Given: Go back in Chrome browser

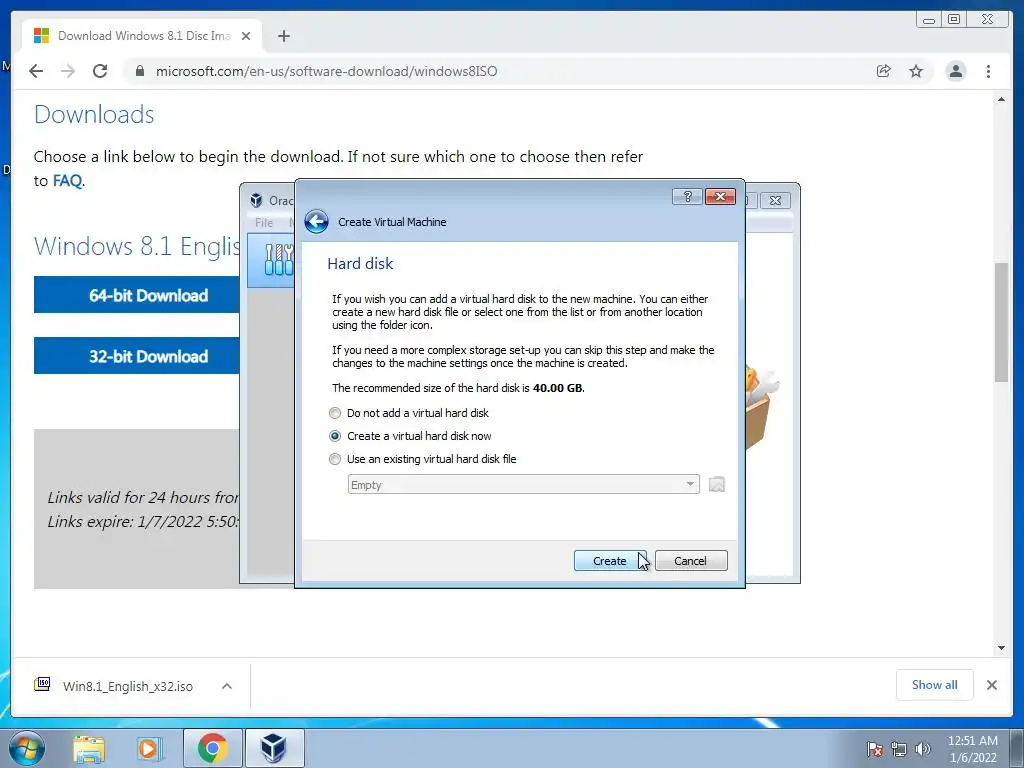Looking at the screenshot, I should click(36, 71).
